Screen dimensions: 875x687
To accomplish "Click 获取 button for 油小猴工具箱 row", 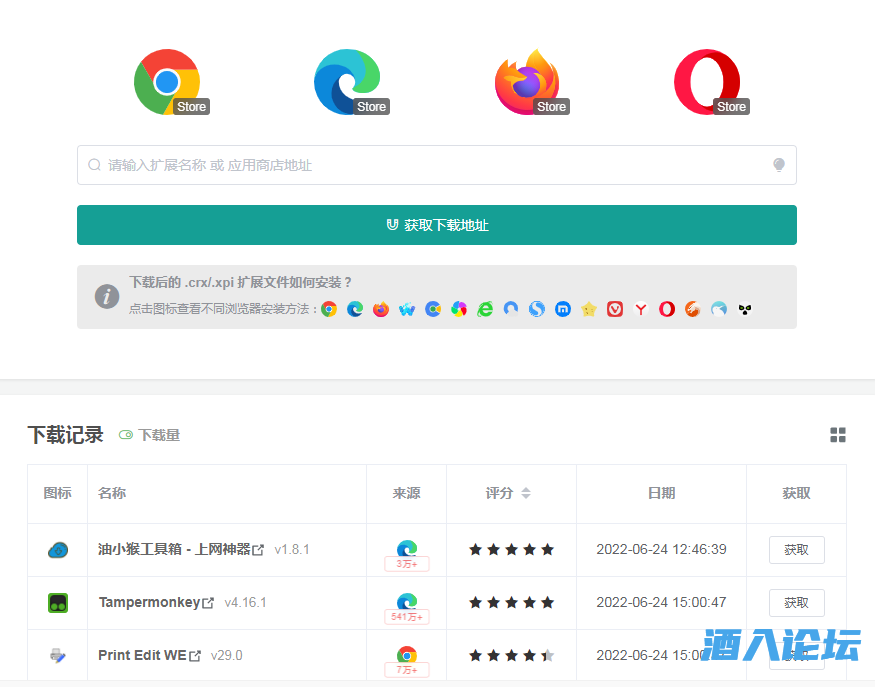I will pos(796,550).
